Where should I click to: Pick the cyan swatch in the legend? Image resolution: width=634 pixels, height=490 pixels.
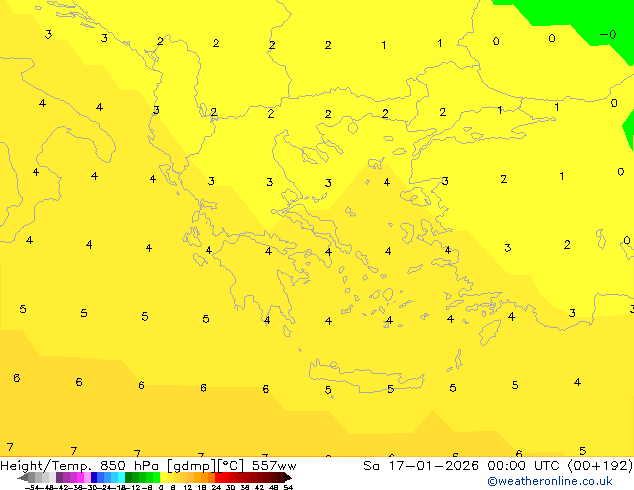pos(121,478)
